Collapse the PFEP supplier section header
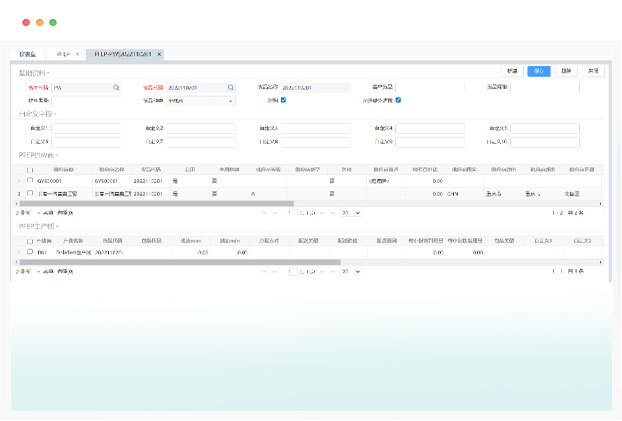The image size is (622, 421). point(38,155)
